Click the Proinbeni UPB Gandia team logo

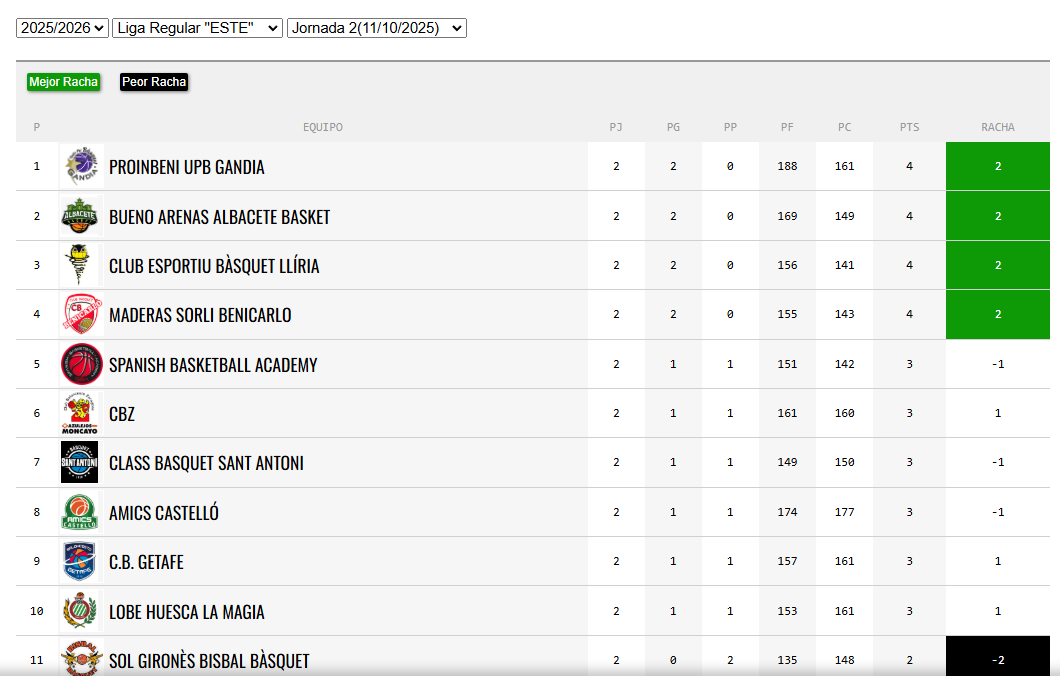(x=81, y=166)
